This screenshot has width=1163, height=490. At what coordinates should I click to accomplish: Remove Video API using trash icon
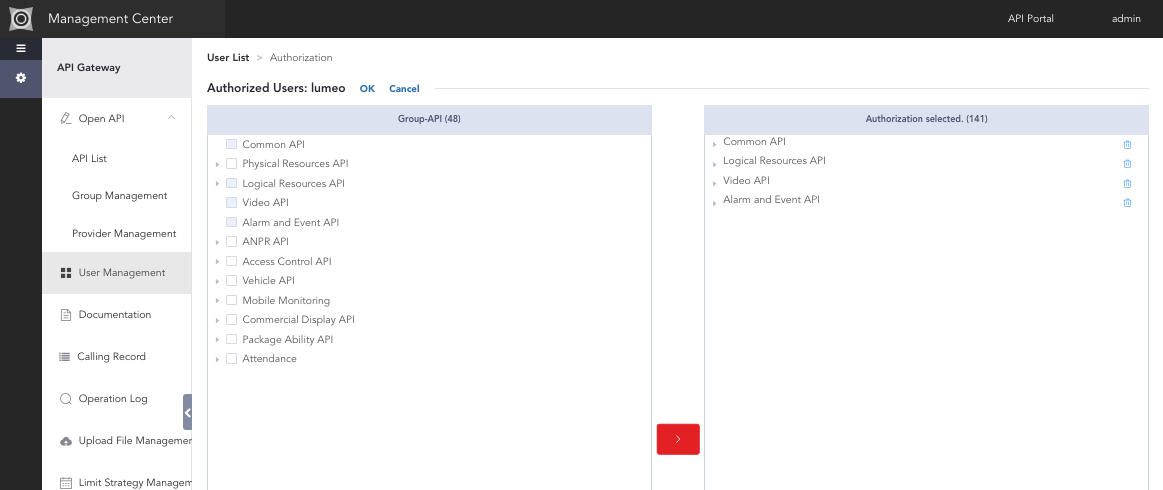(1127, 183)
